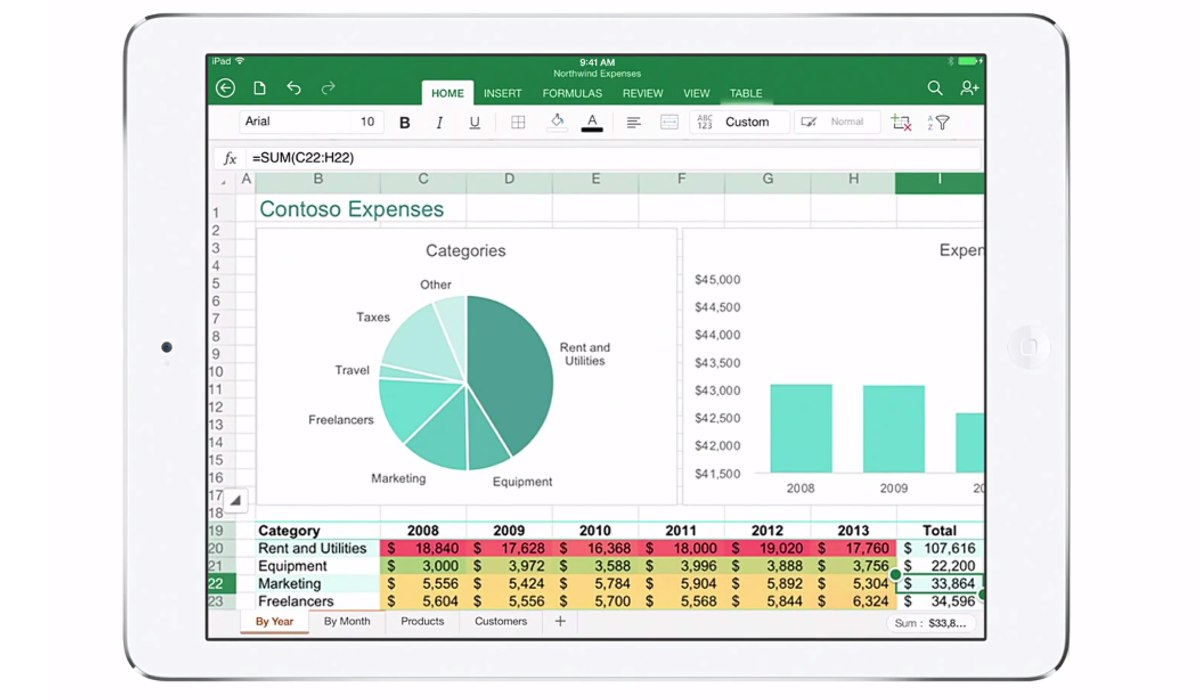Open the share with people icon

(968, 89)
